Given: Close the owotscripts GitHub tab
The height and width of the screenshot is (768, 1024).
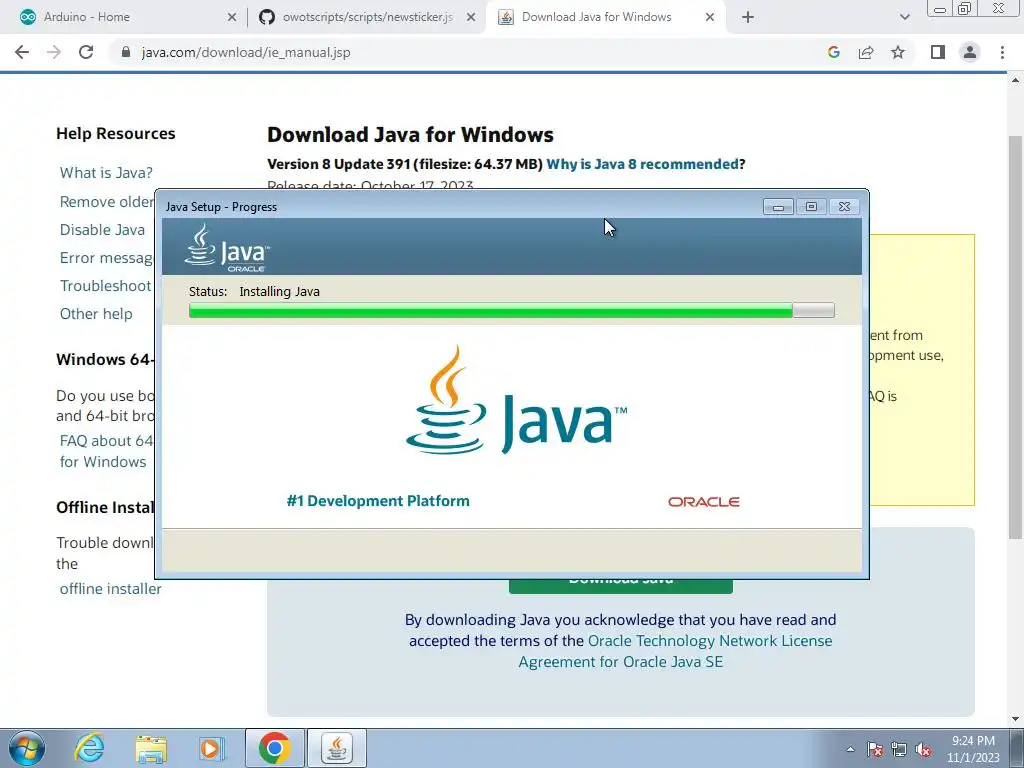Looking at the screenshot, I should pyautogui.click(x=471, y=18).
